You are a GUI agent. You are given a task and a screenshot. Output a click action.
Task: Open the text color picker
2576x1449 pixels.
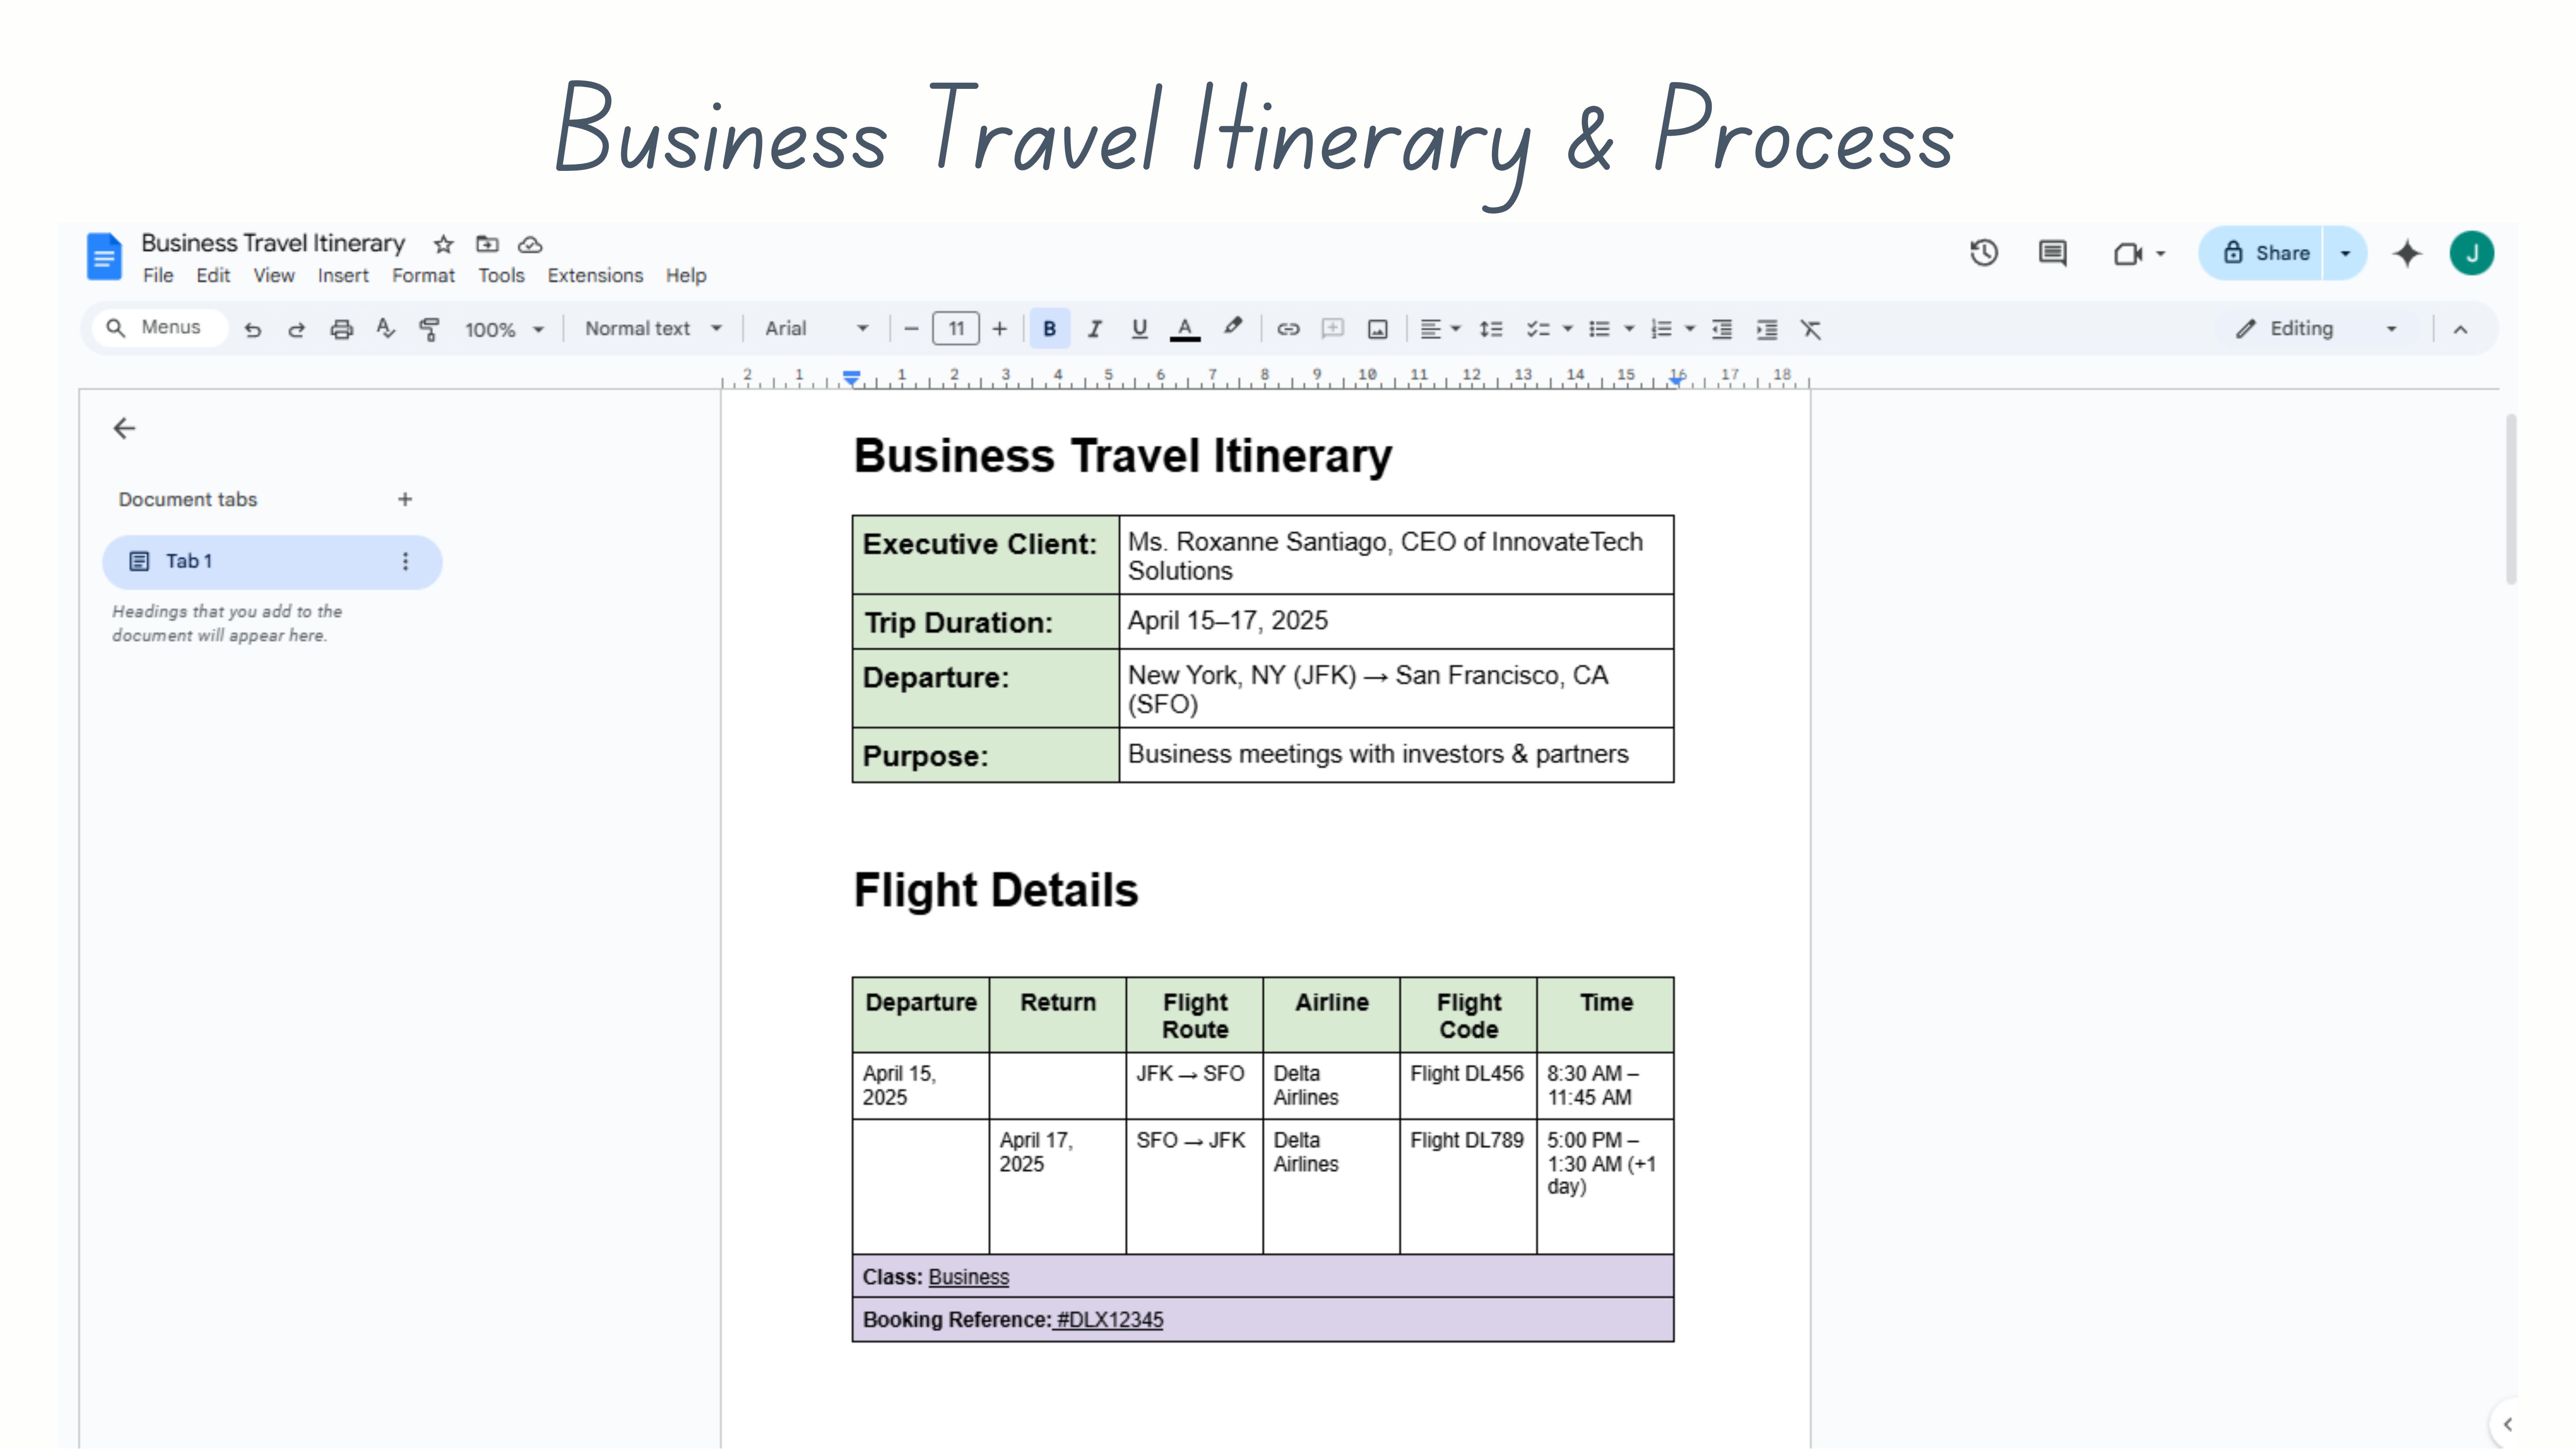click(x=1184, y=329)
